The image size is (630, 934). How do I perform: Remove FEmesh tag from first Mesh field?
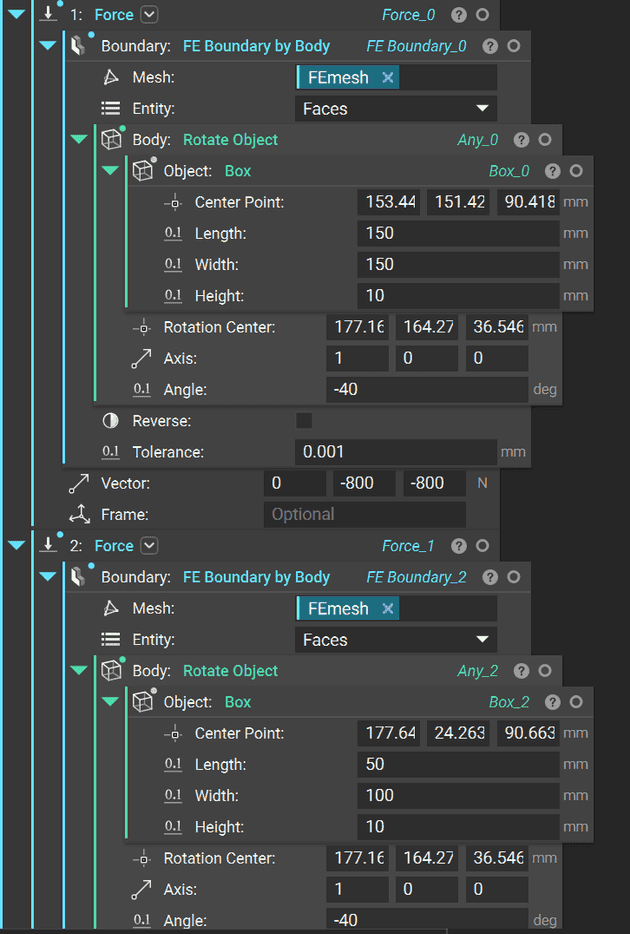(x=388, y=78)
